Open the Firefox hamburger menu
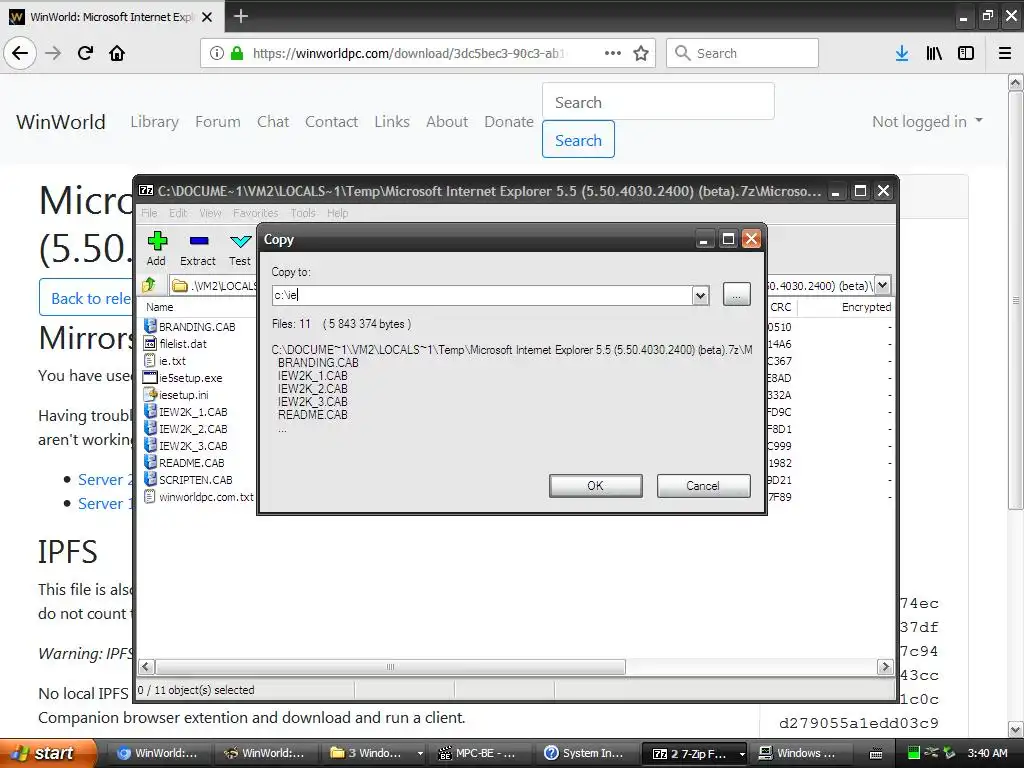Screen dimensions: 1024x768 point(1005,53)
